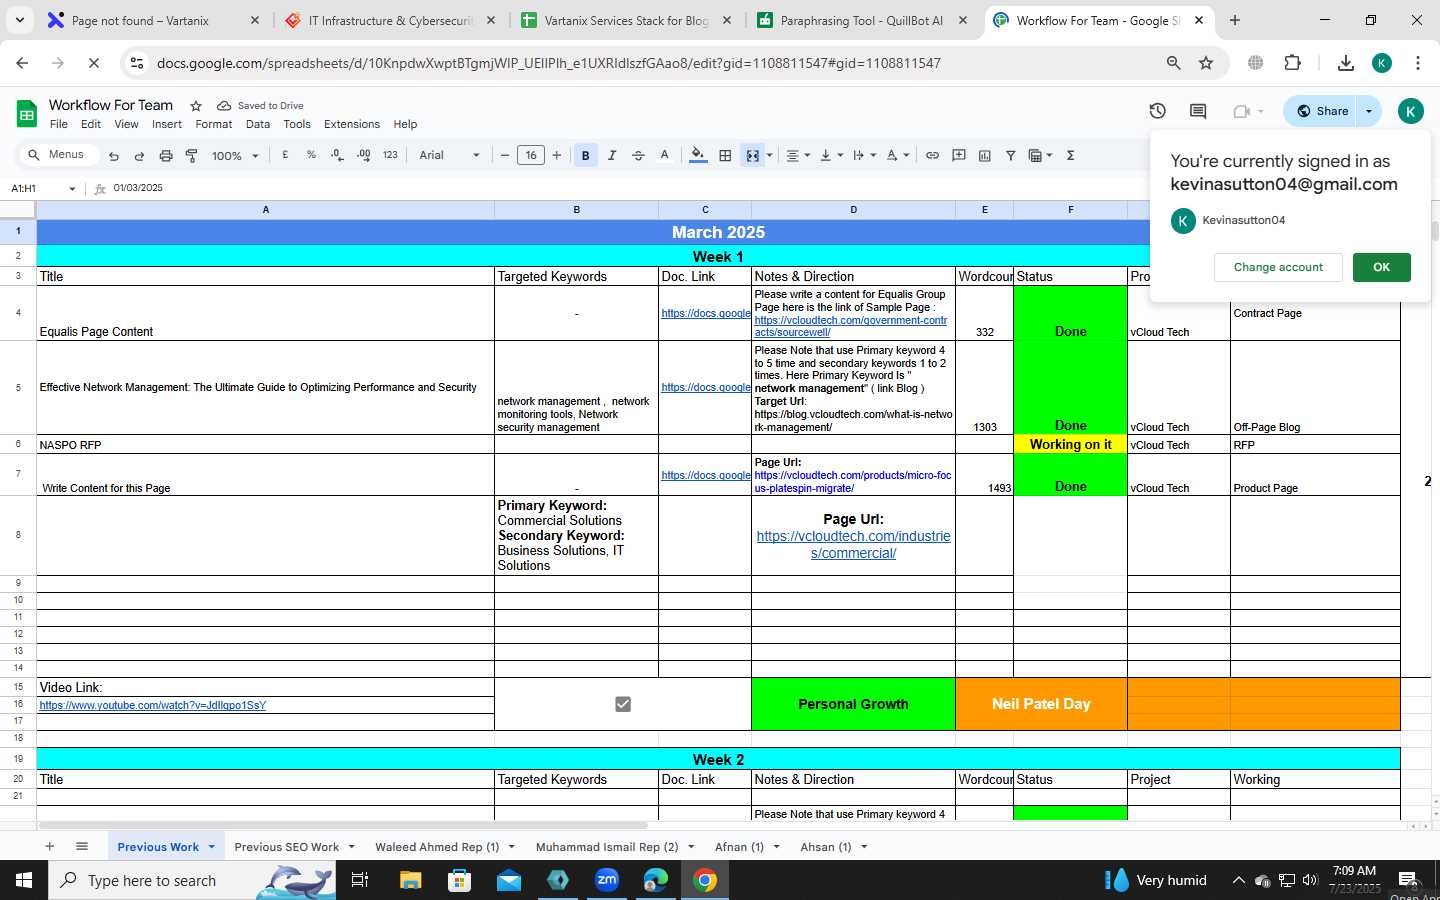Increase decimal places

(363, 155)
